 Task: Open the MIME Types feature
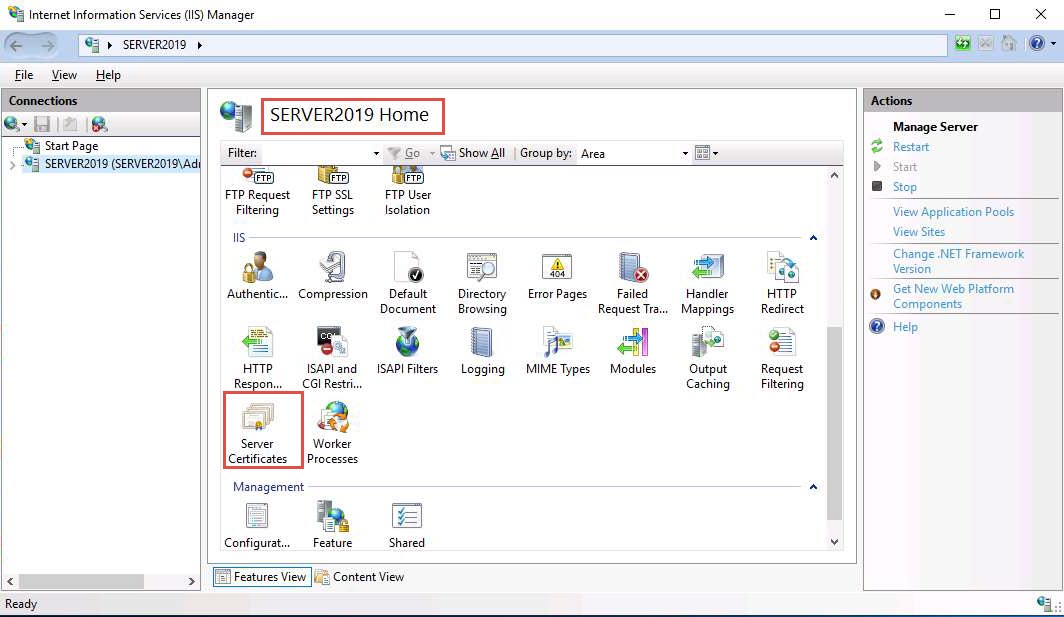557,351
